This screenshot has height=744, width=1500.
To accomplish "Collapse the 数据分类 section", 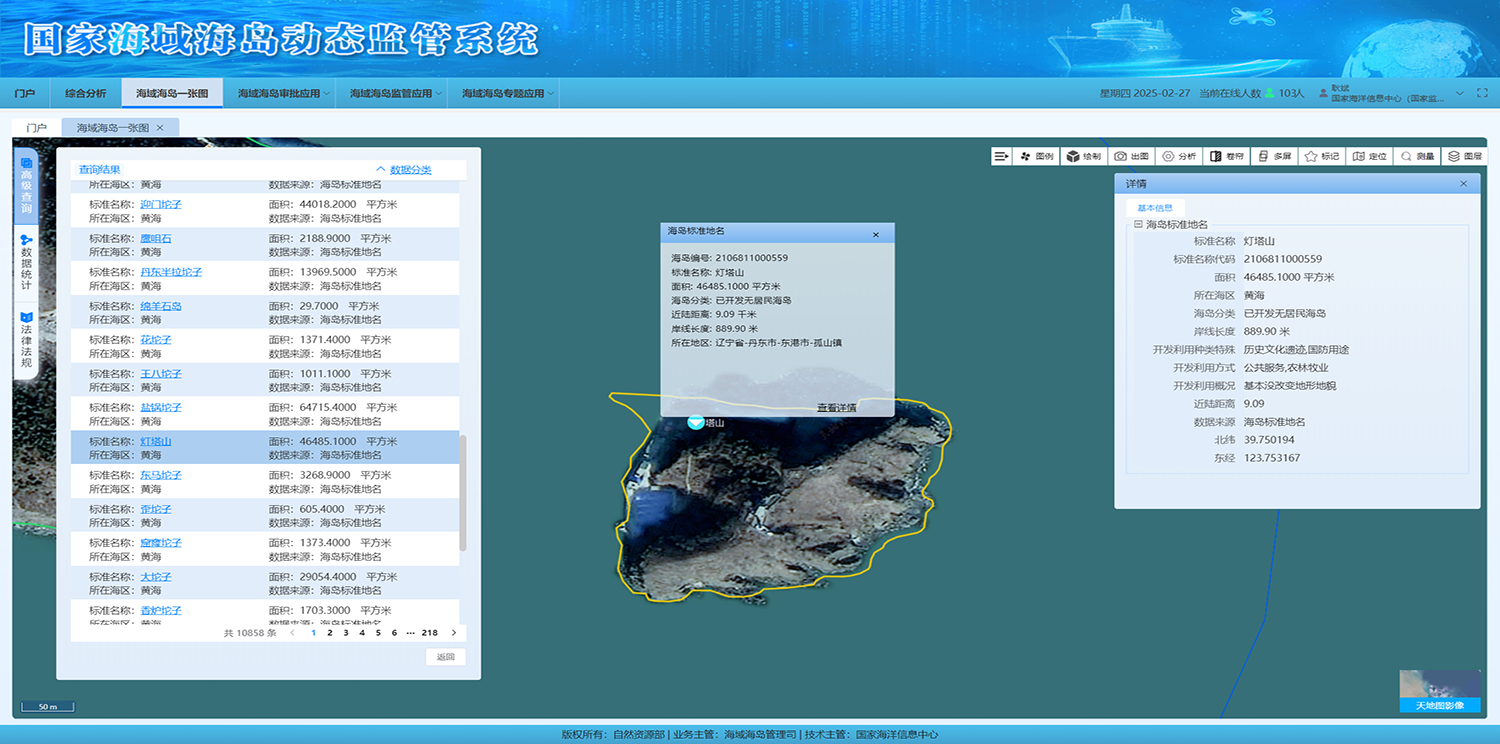I will pos(403,170).
